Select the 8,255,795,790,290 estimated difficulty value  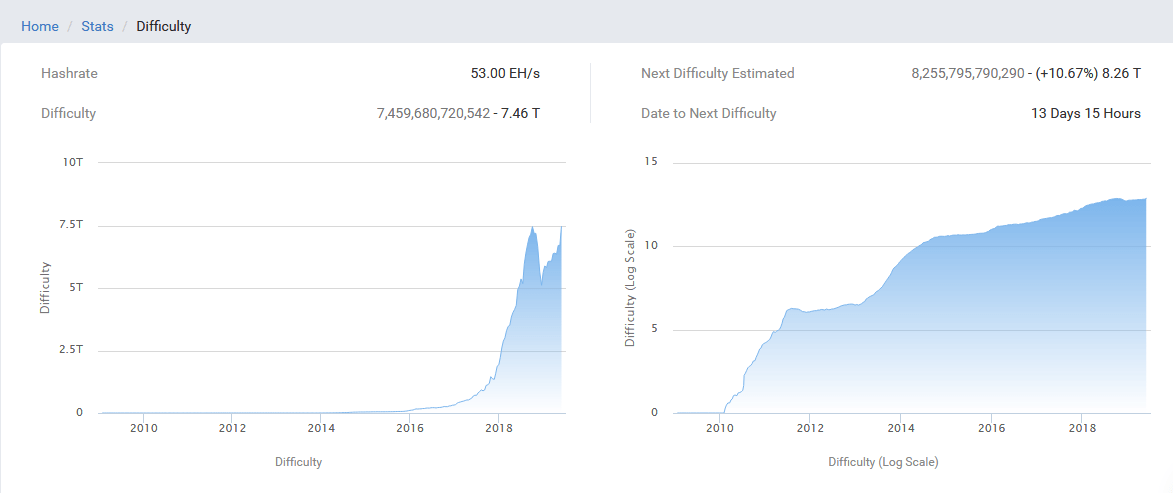968,73
